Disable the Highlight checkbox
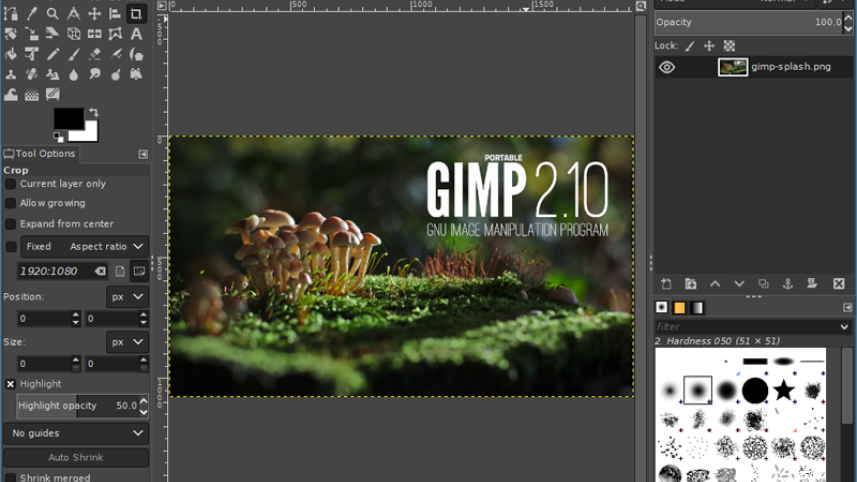The image size is (857, 482). [x=11, y=384]
